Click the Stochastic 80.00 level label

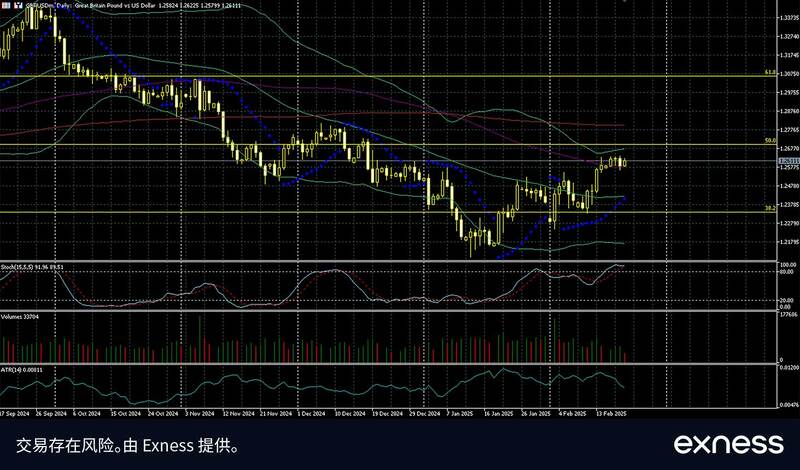point(786,271)
